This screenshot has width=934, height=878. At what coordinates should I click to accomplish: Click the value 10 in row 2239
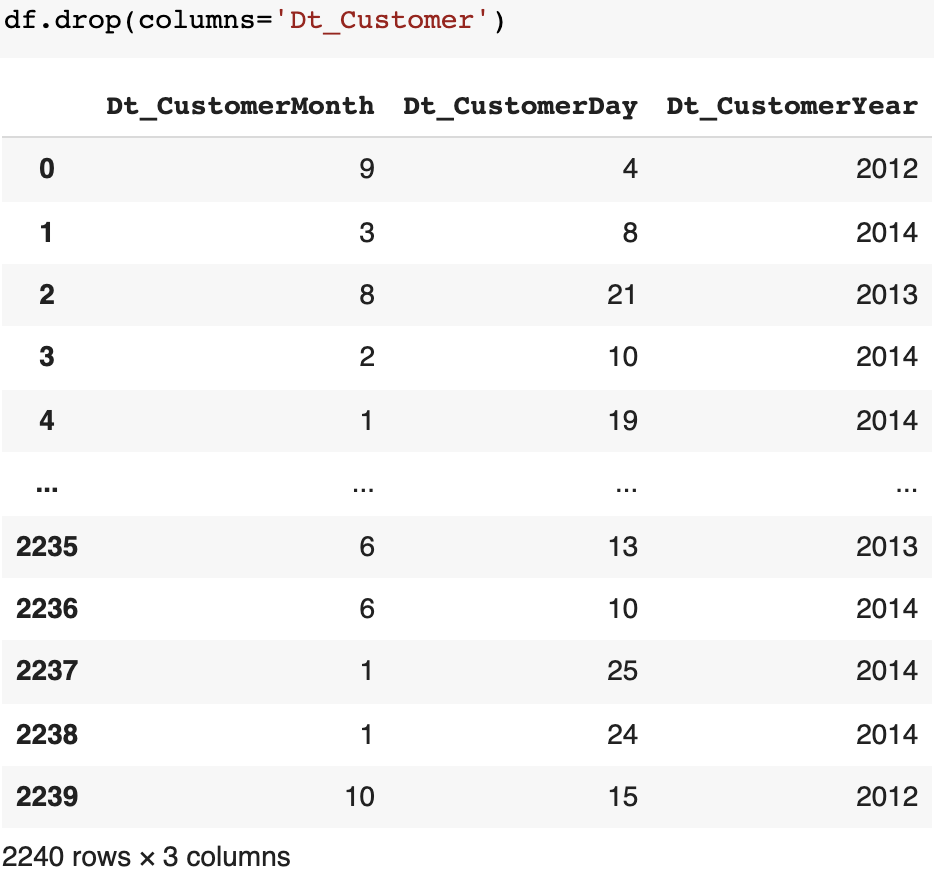click(x=360, y=797)
